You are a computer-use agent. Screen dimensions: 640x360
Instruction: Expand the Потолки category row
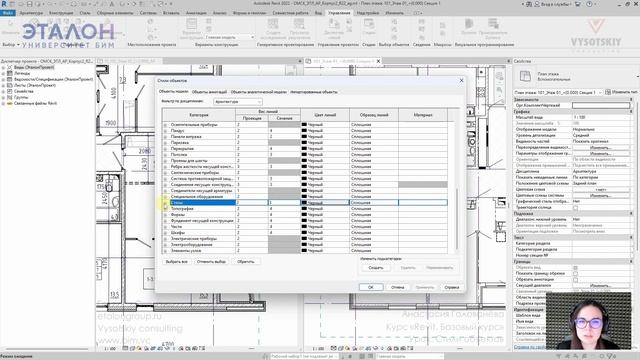[x=165, y=155]
